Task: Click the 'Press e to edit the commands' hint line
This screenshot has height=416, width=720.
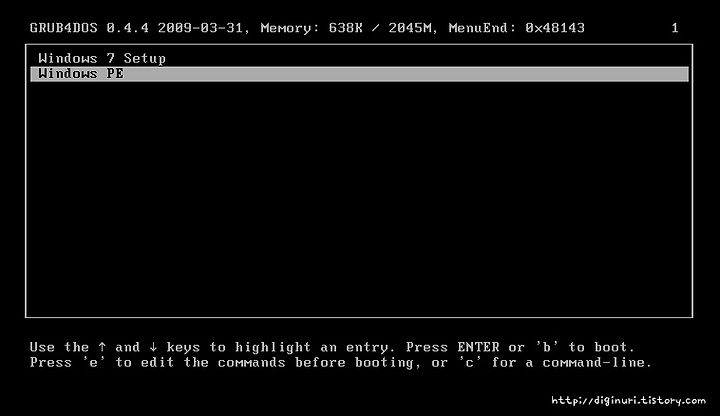Action: click(x=341, y=363)
